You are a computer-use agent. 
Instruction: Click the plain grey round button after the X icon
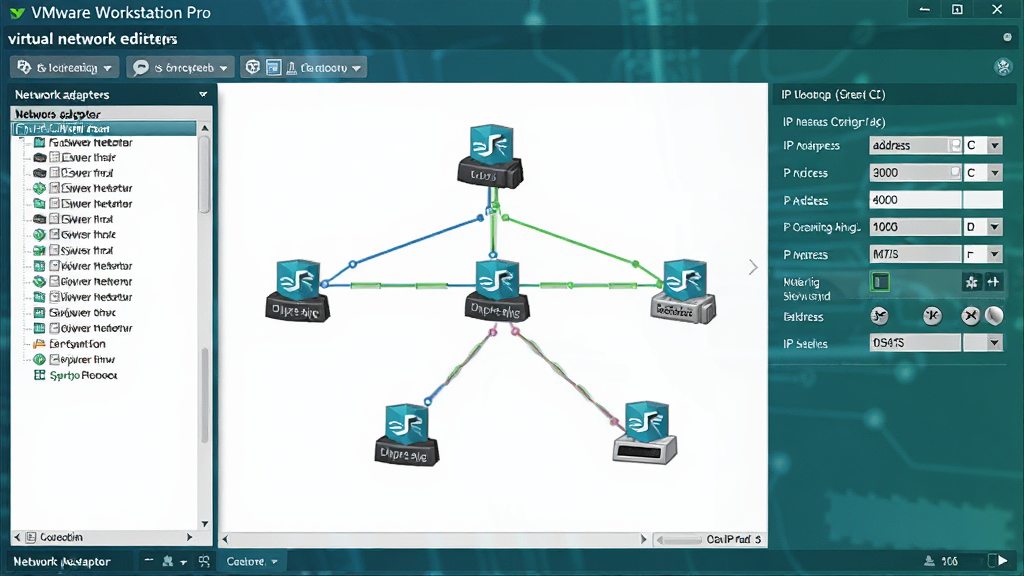pyautogui.click(x=994, y=316)
